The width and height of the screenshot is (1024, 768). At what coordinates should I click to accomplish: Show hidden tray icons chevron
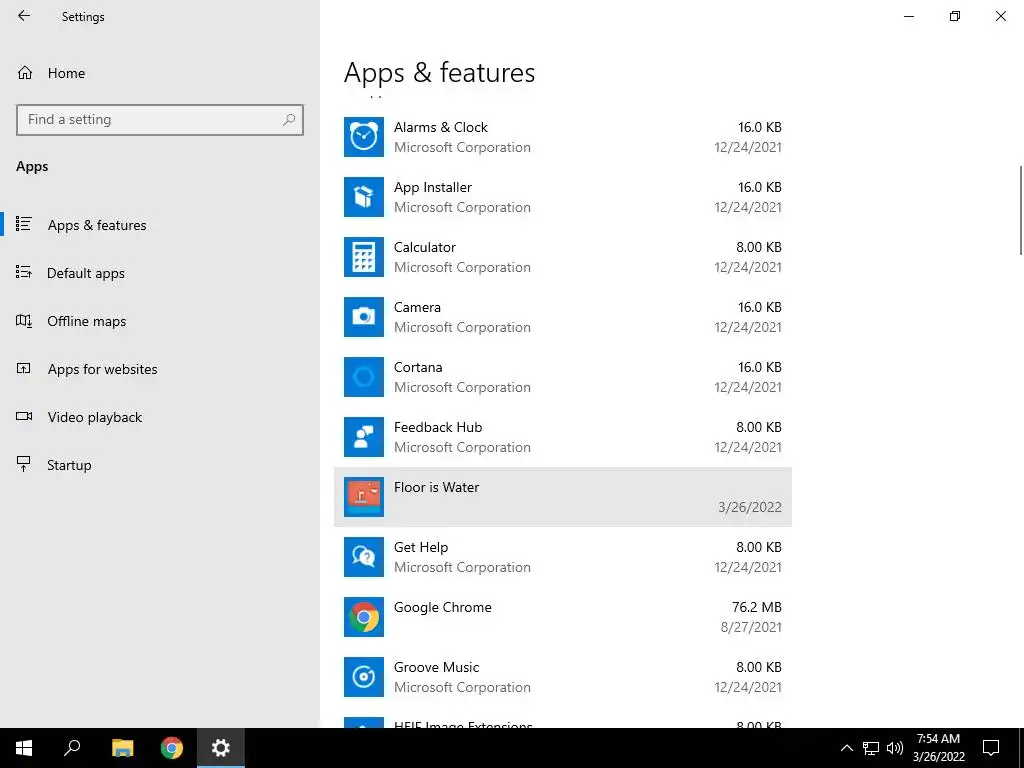coord(846,748)
